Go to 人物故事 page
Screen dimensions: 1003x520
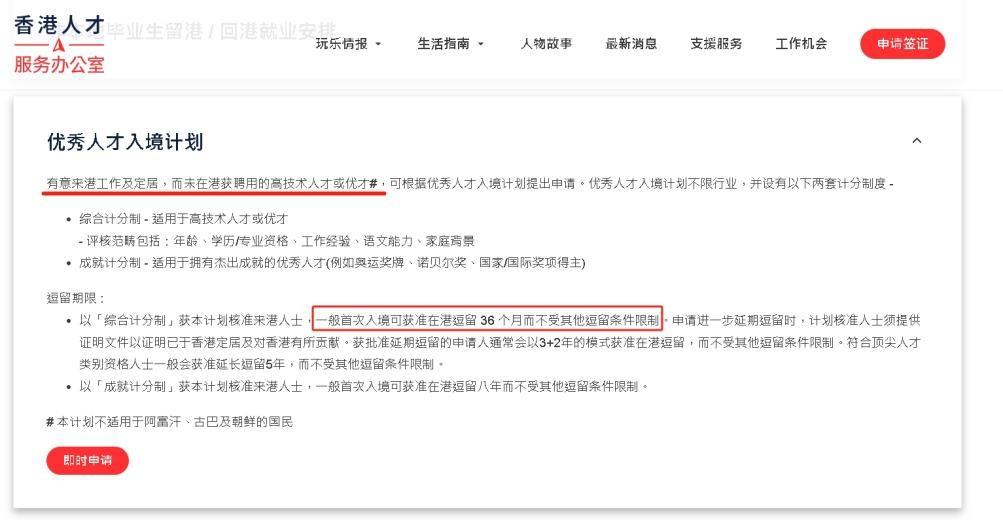(546, 43)
